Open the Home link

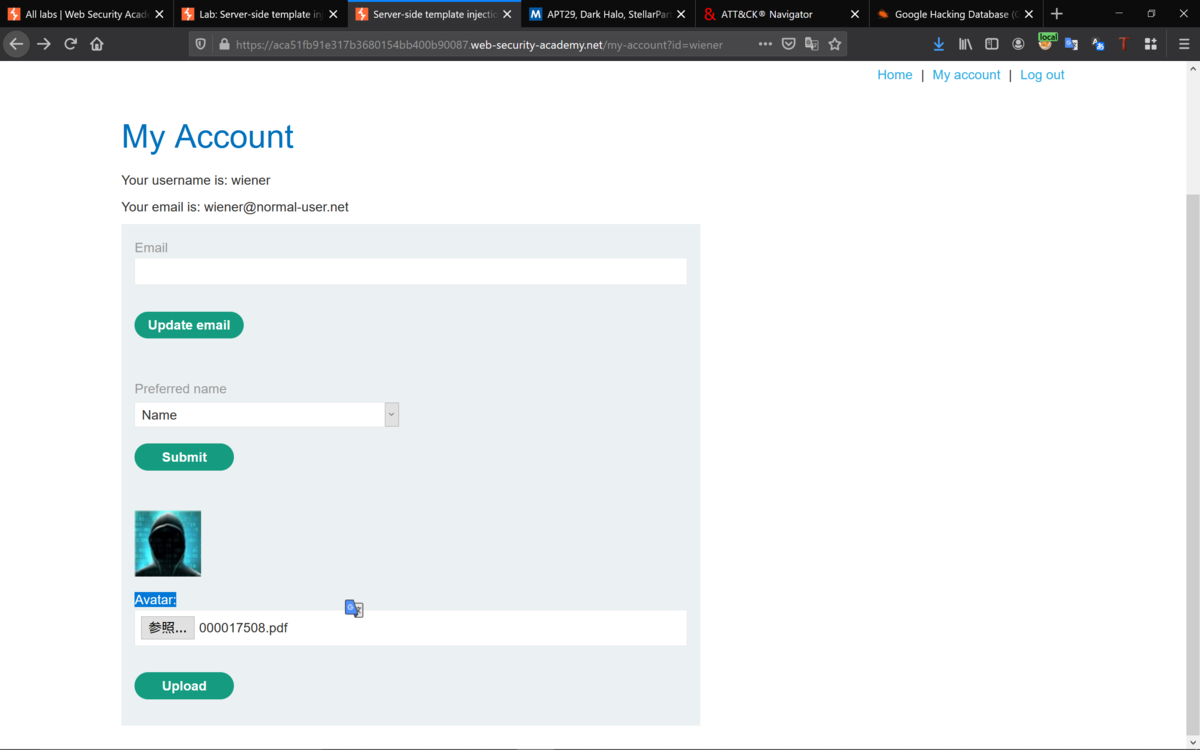point(895,75)
